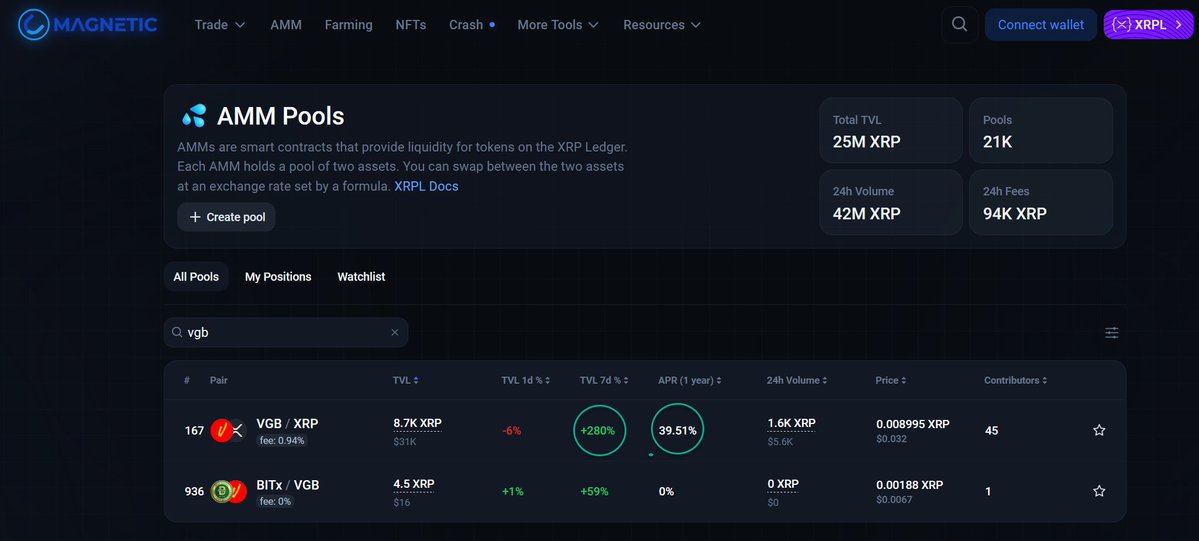Viewport: 1199px width, 541px height.
Task: Click the fee: 0.94% badge
Action: pyautogui.click(x=281, y=441)
